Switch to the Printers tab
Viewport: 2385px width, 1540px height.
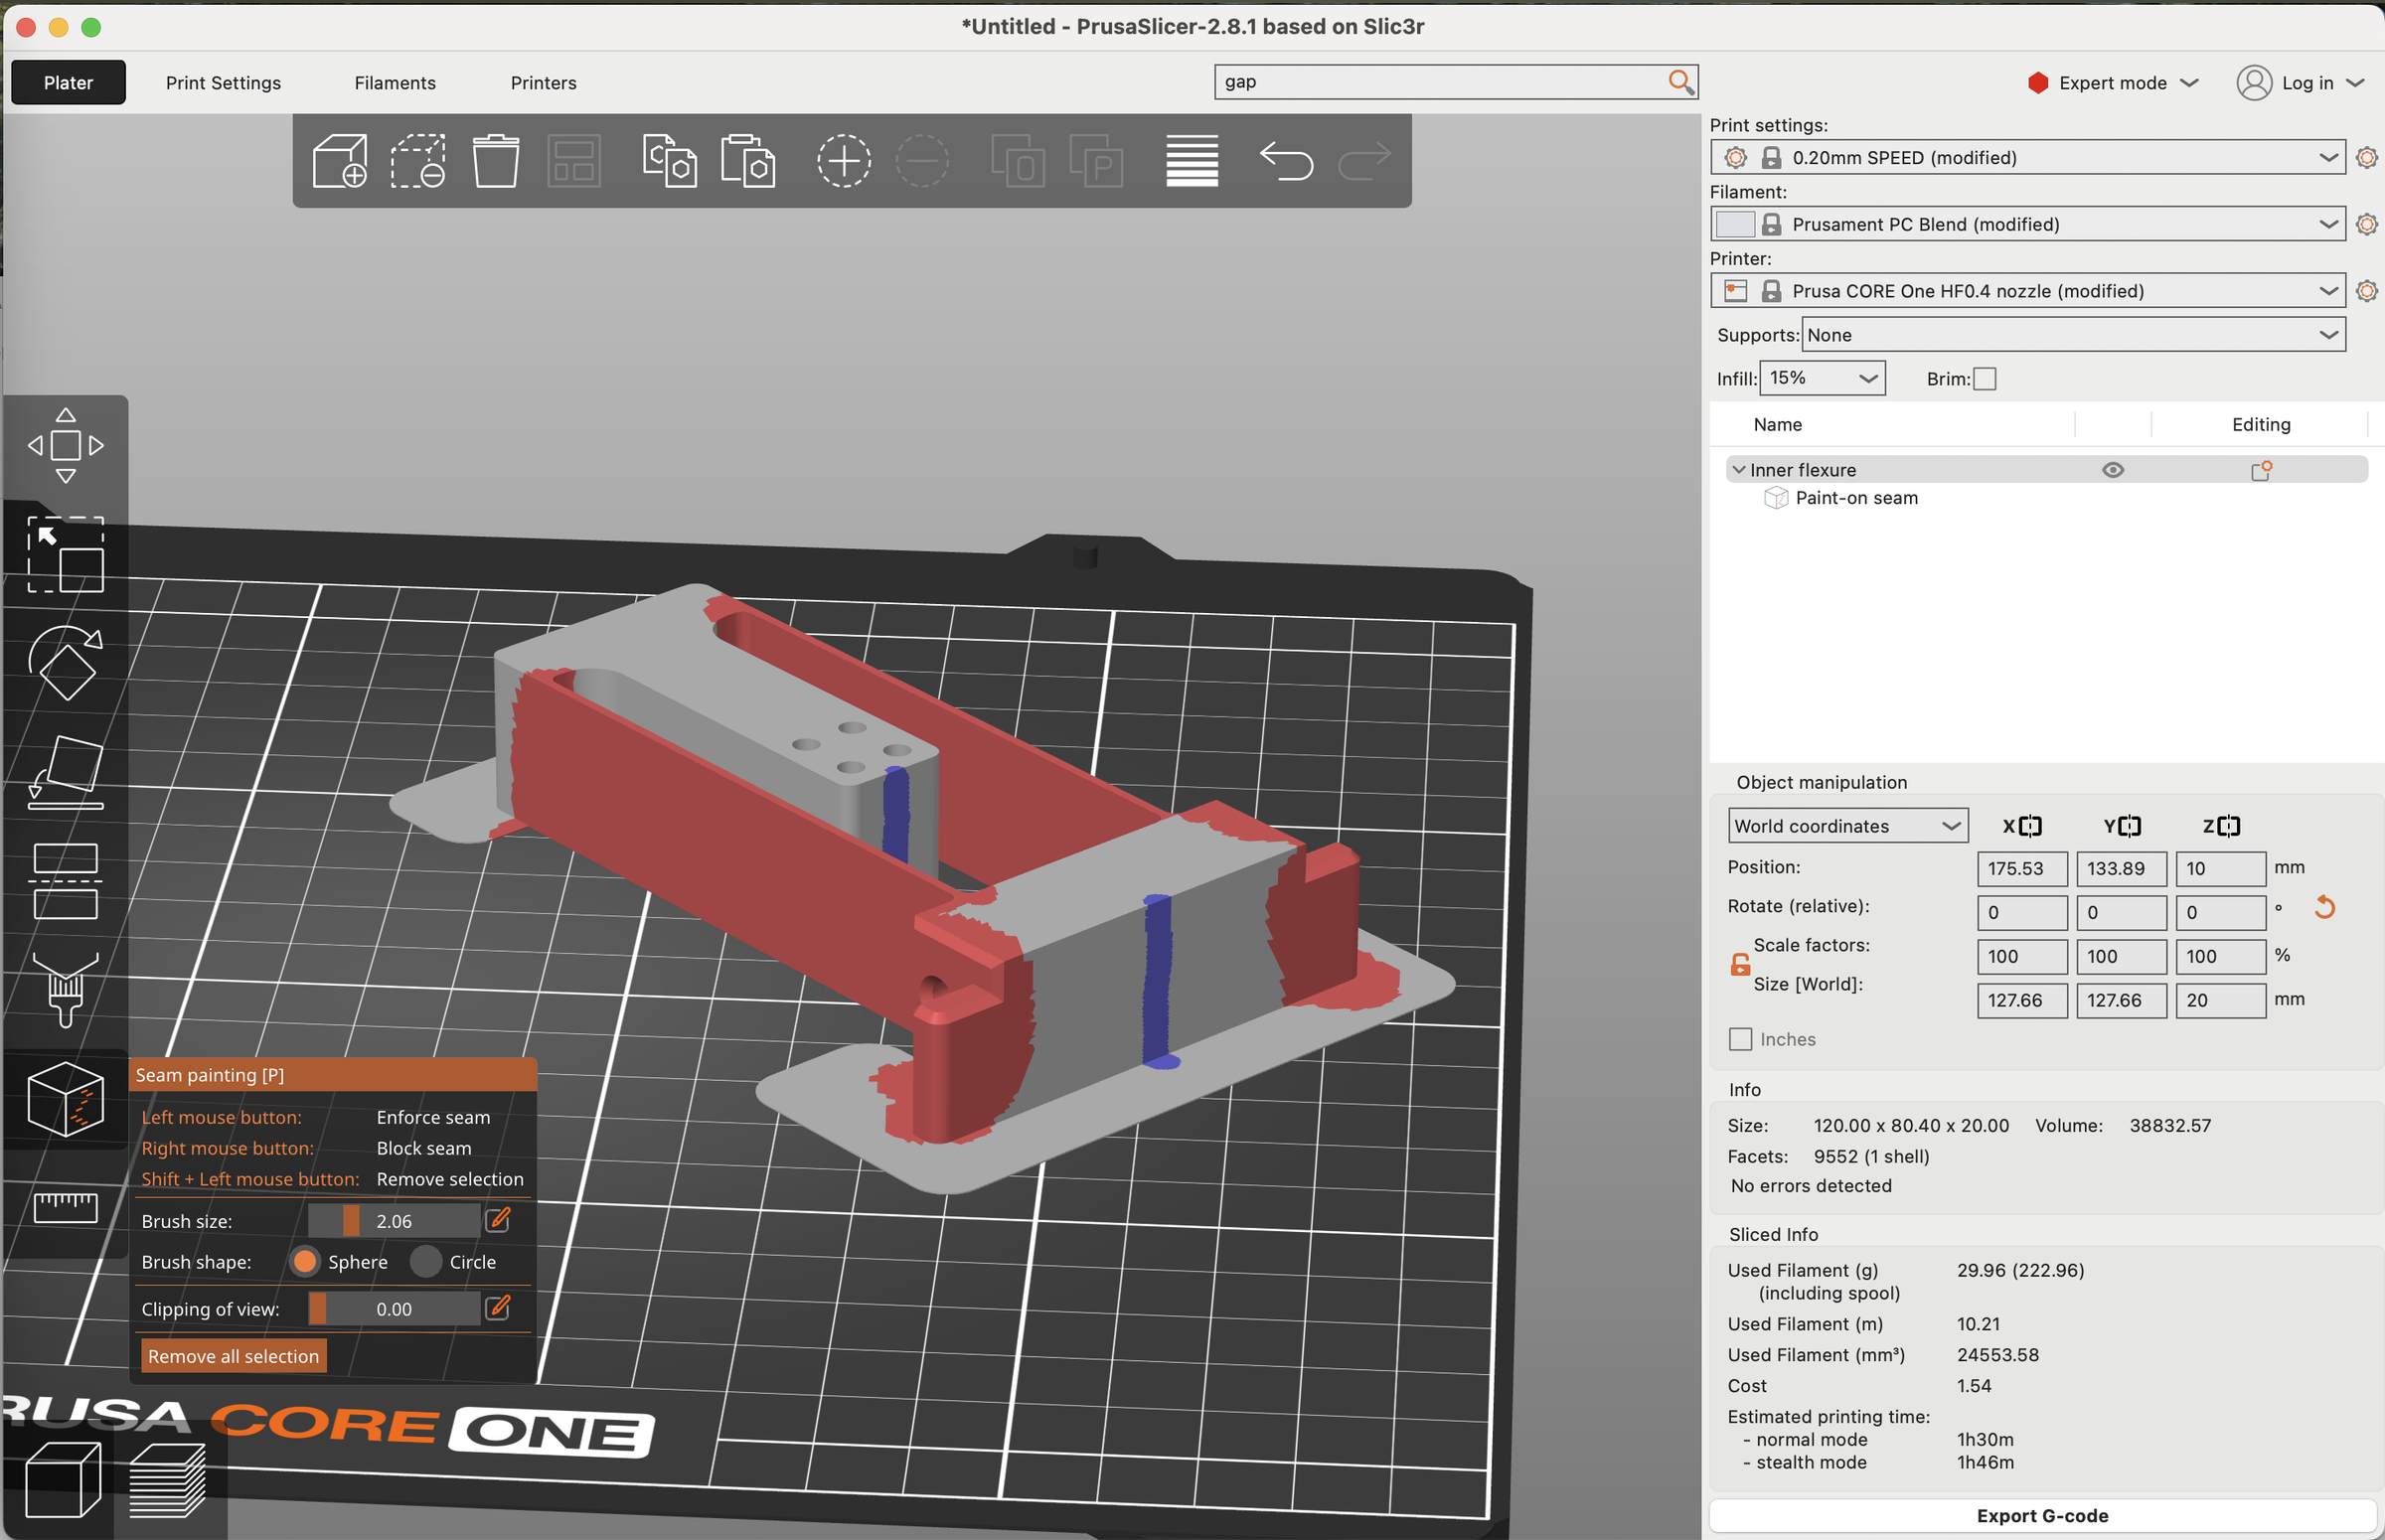tap(544, 83)
